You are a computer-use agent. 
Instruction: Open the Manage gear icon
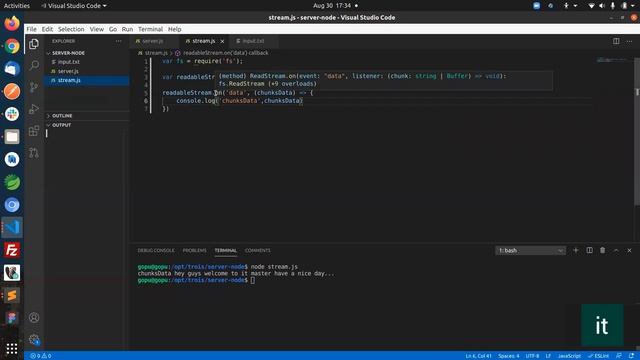pos(34,339)
